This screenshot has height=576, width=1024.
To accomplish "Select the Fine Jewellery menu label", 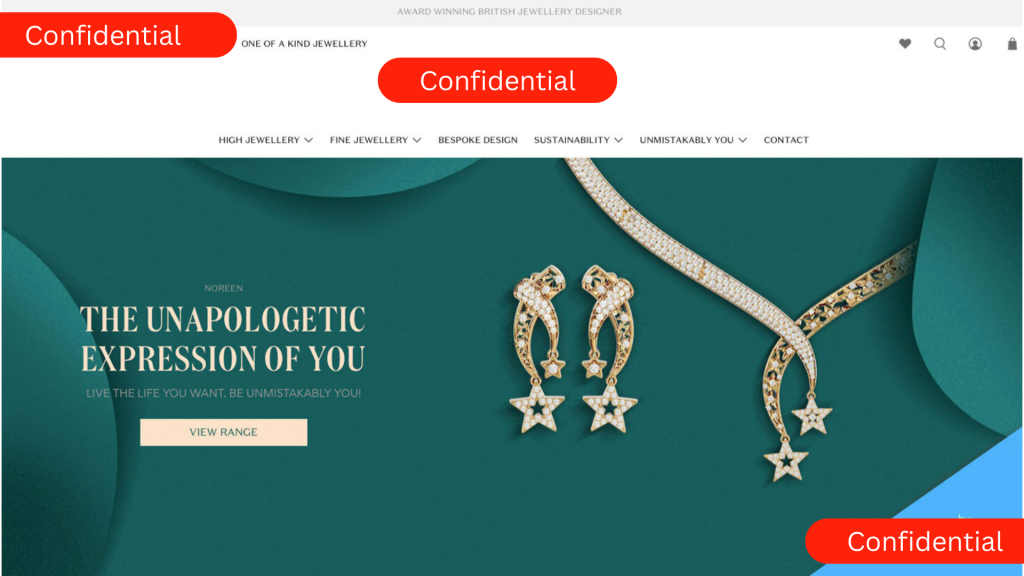I will point(368,140).
